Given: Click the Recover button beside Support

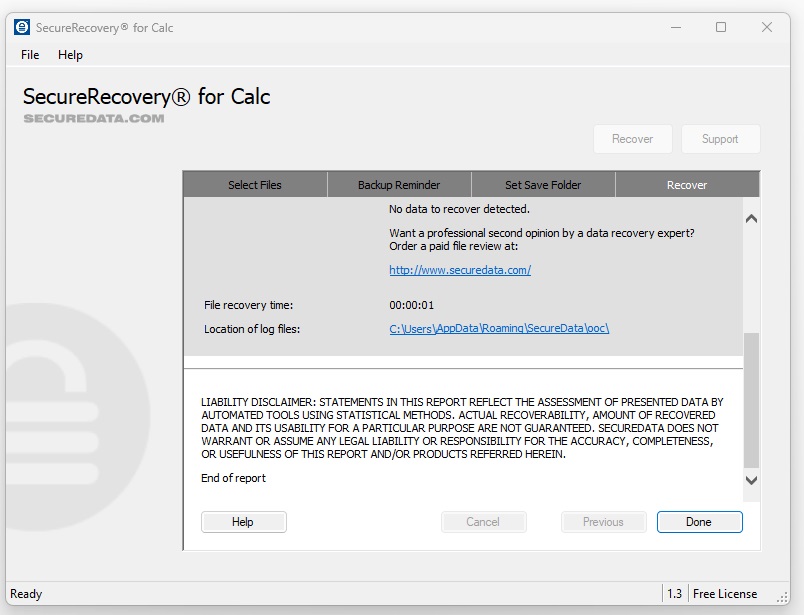Looking at the screenshot, I should (632, 139).
